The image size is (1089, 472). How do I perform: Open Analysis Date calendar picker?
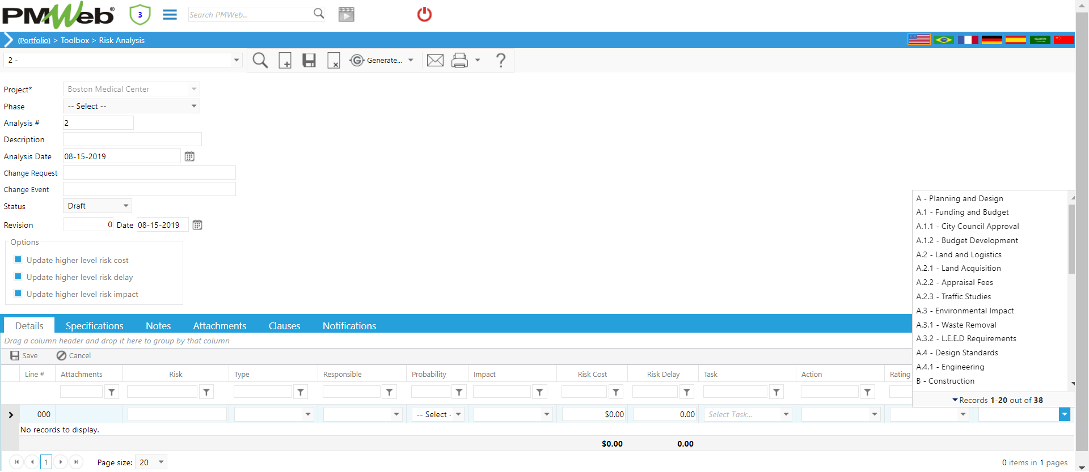coord(190,156)
